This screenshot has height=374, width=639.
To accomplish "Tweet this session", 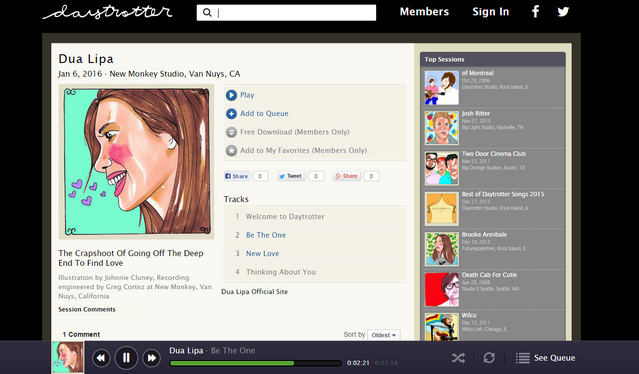I will click(x=291, y=176).
